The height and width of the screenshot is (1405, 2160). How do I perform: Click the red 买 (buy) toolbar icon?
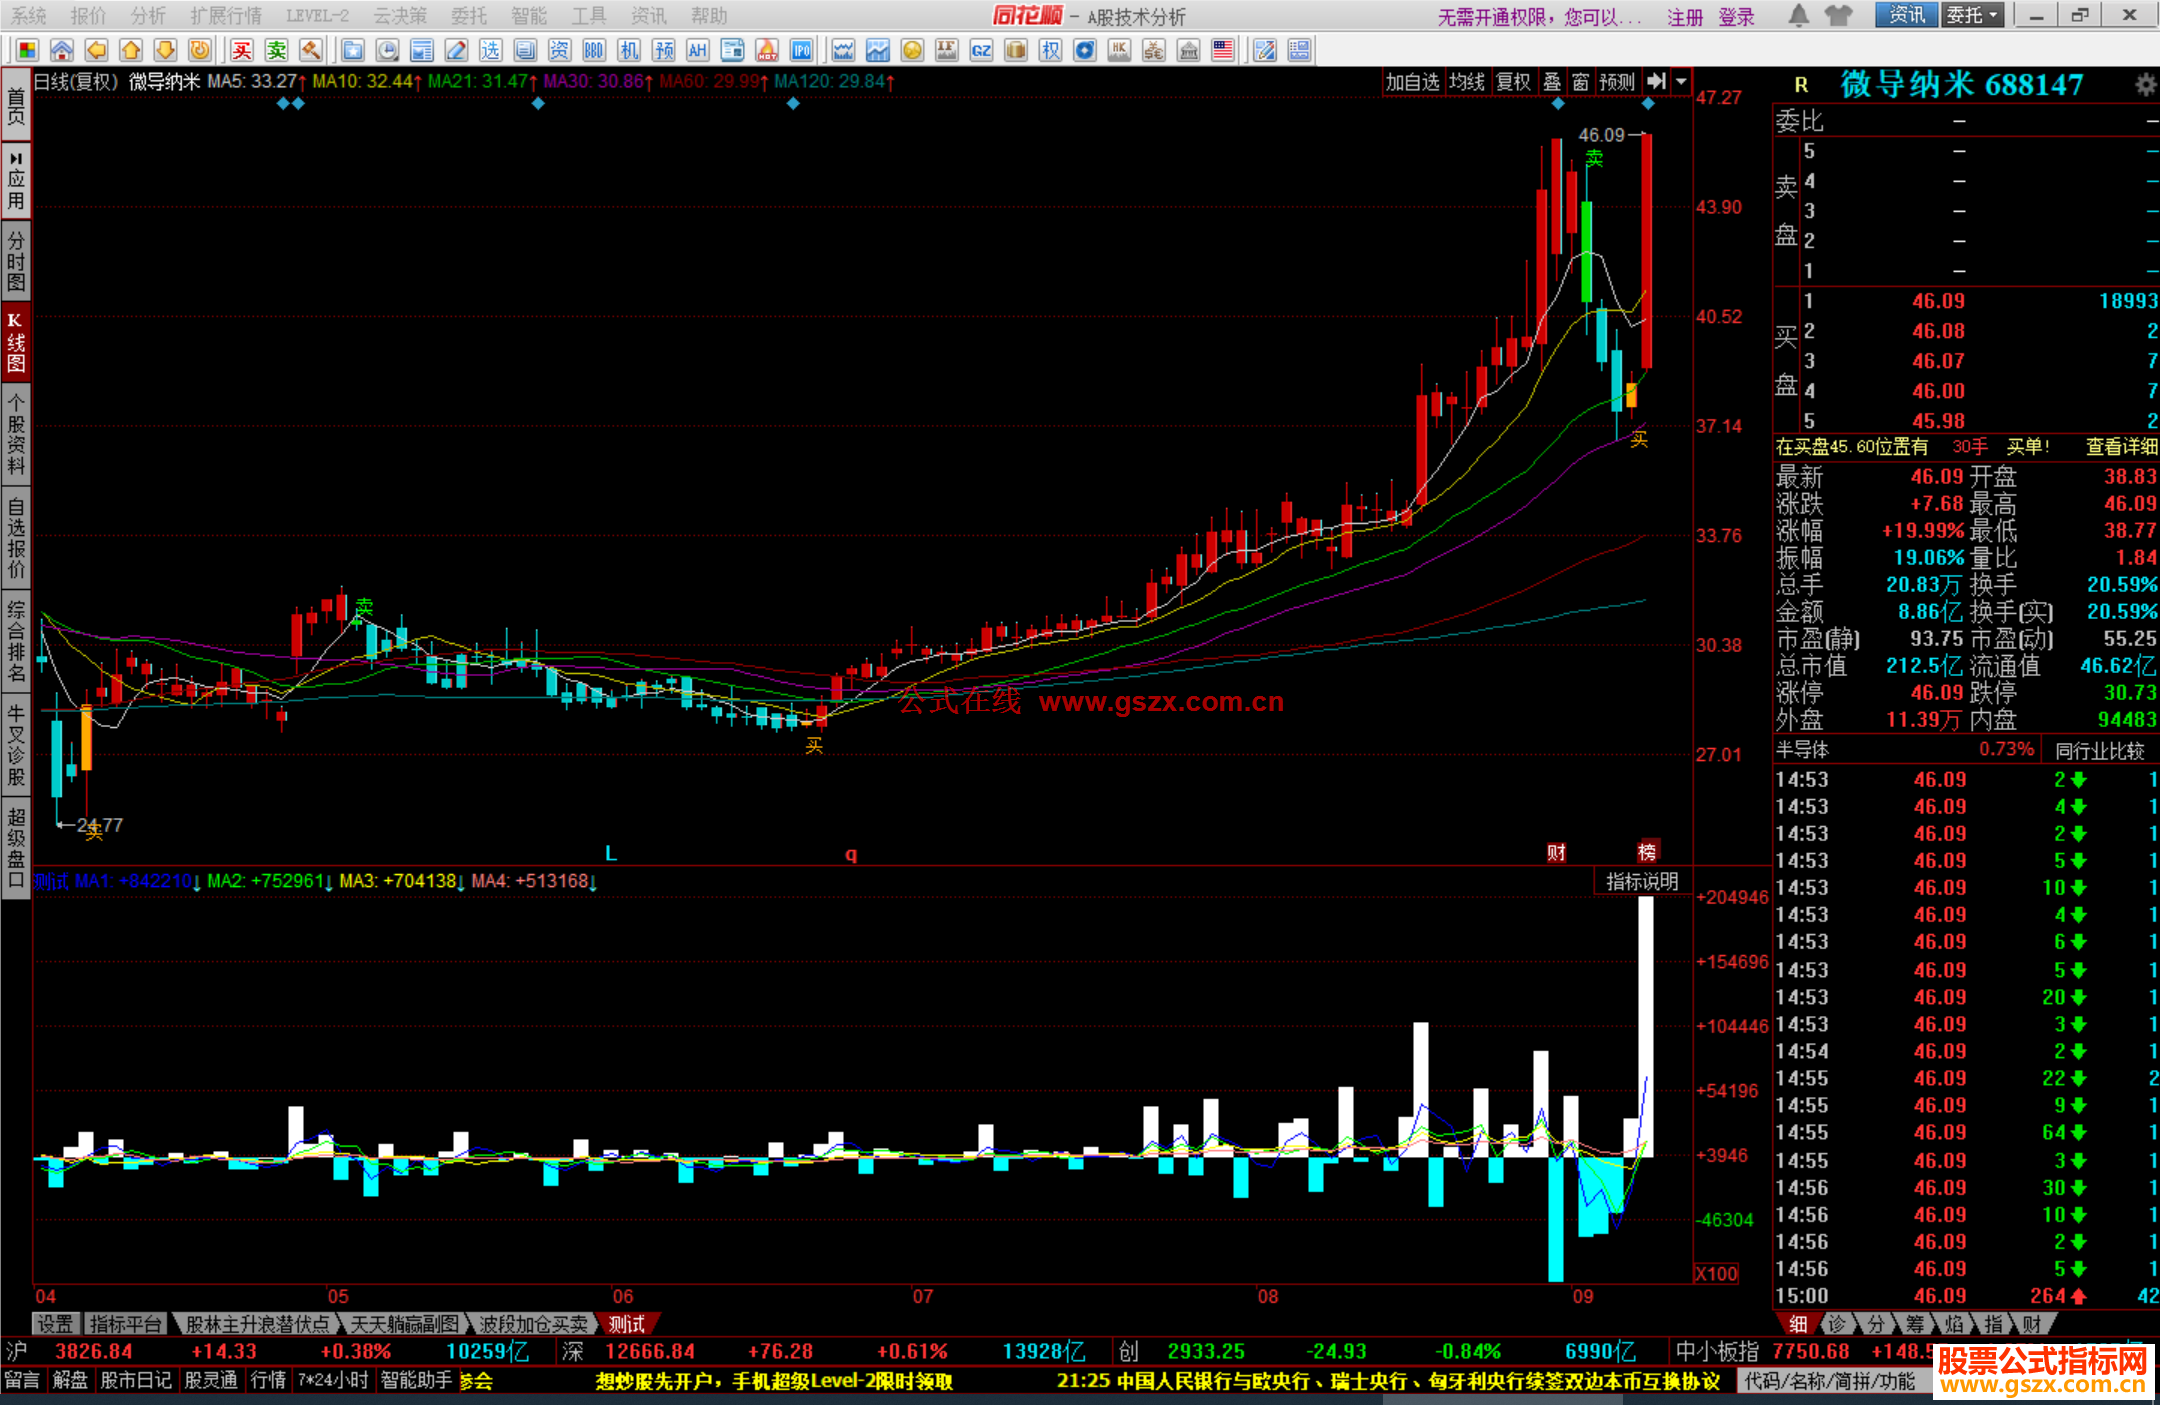tap(241, 51)
